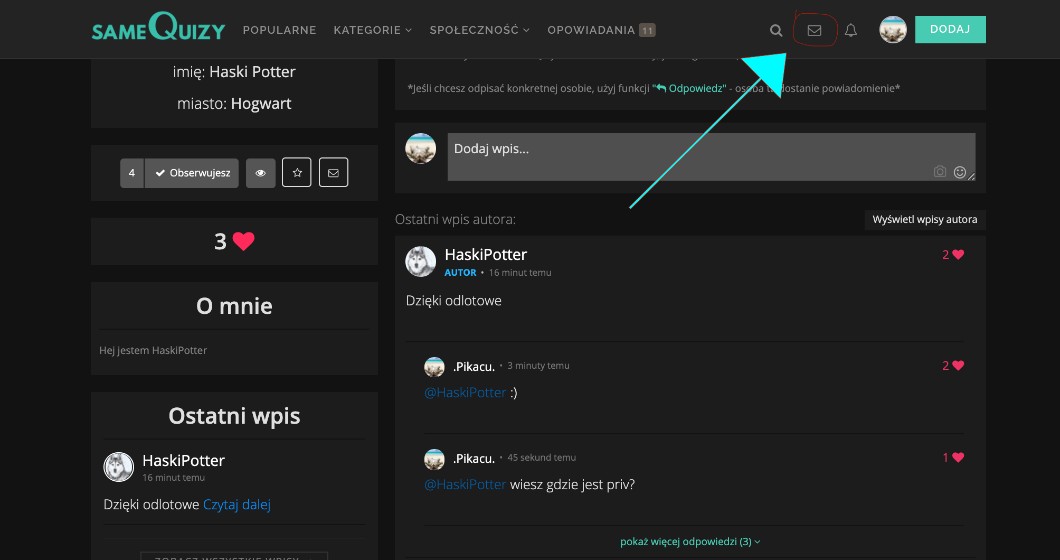Expand "pokaż więcej odpowiedzi (3)"
The image size is (1060, 560).
click(x=690, y=542)
